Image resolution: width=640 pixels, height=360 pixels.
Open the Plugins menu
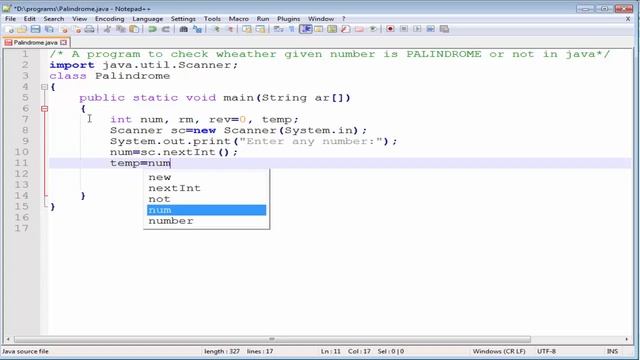pyautogui.click(x=289, y=19)
